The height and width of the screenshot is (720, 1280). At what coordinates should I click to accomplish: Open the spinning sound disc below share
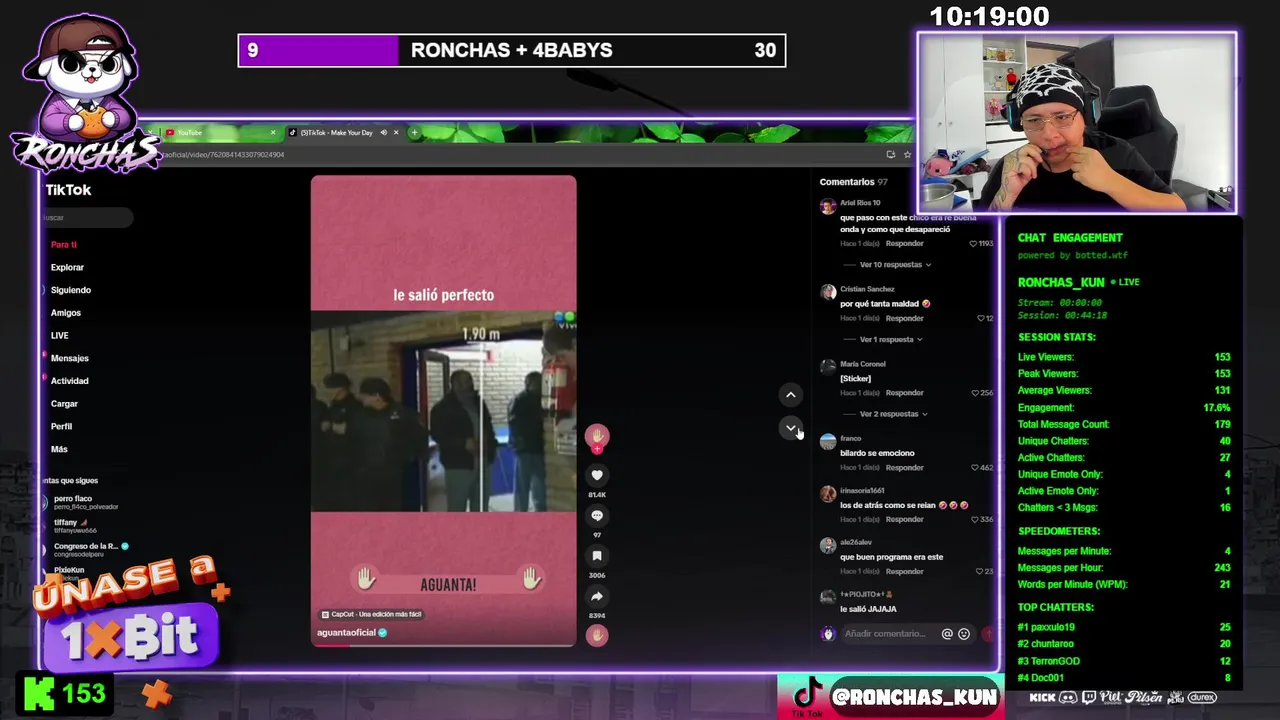tap(597, 635)
